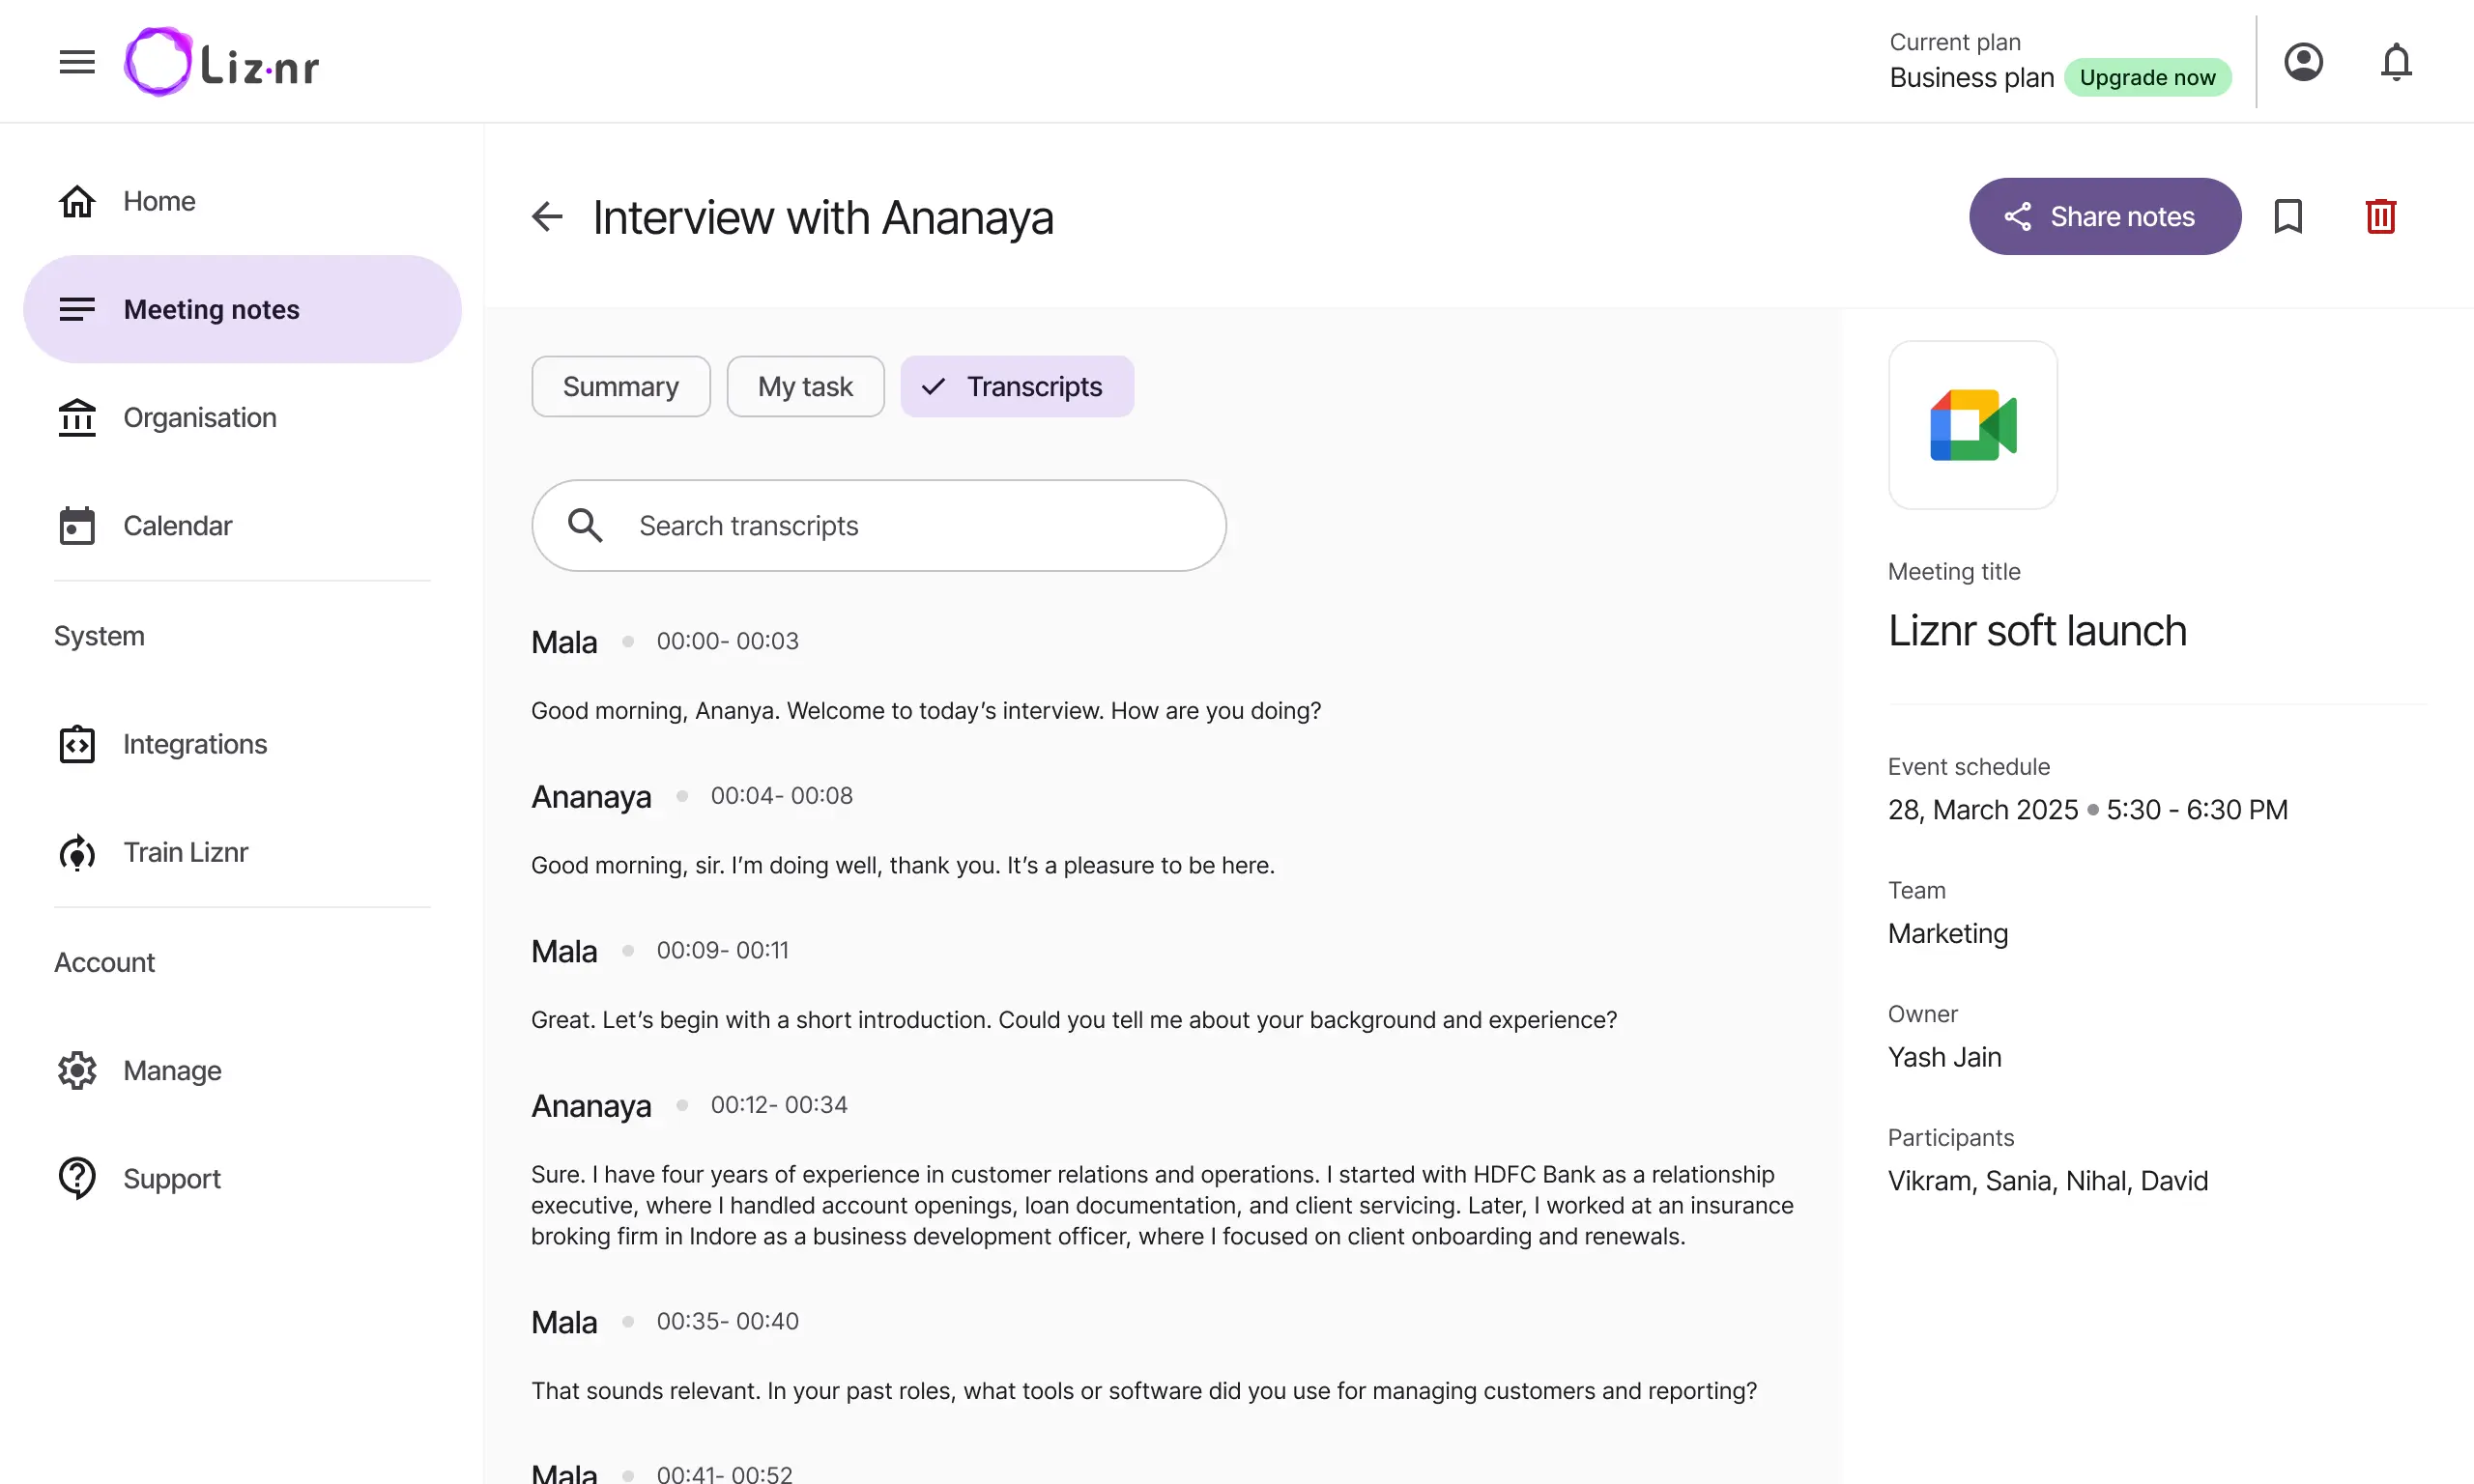Switch to the Summary chip

click(621, 387)
